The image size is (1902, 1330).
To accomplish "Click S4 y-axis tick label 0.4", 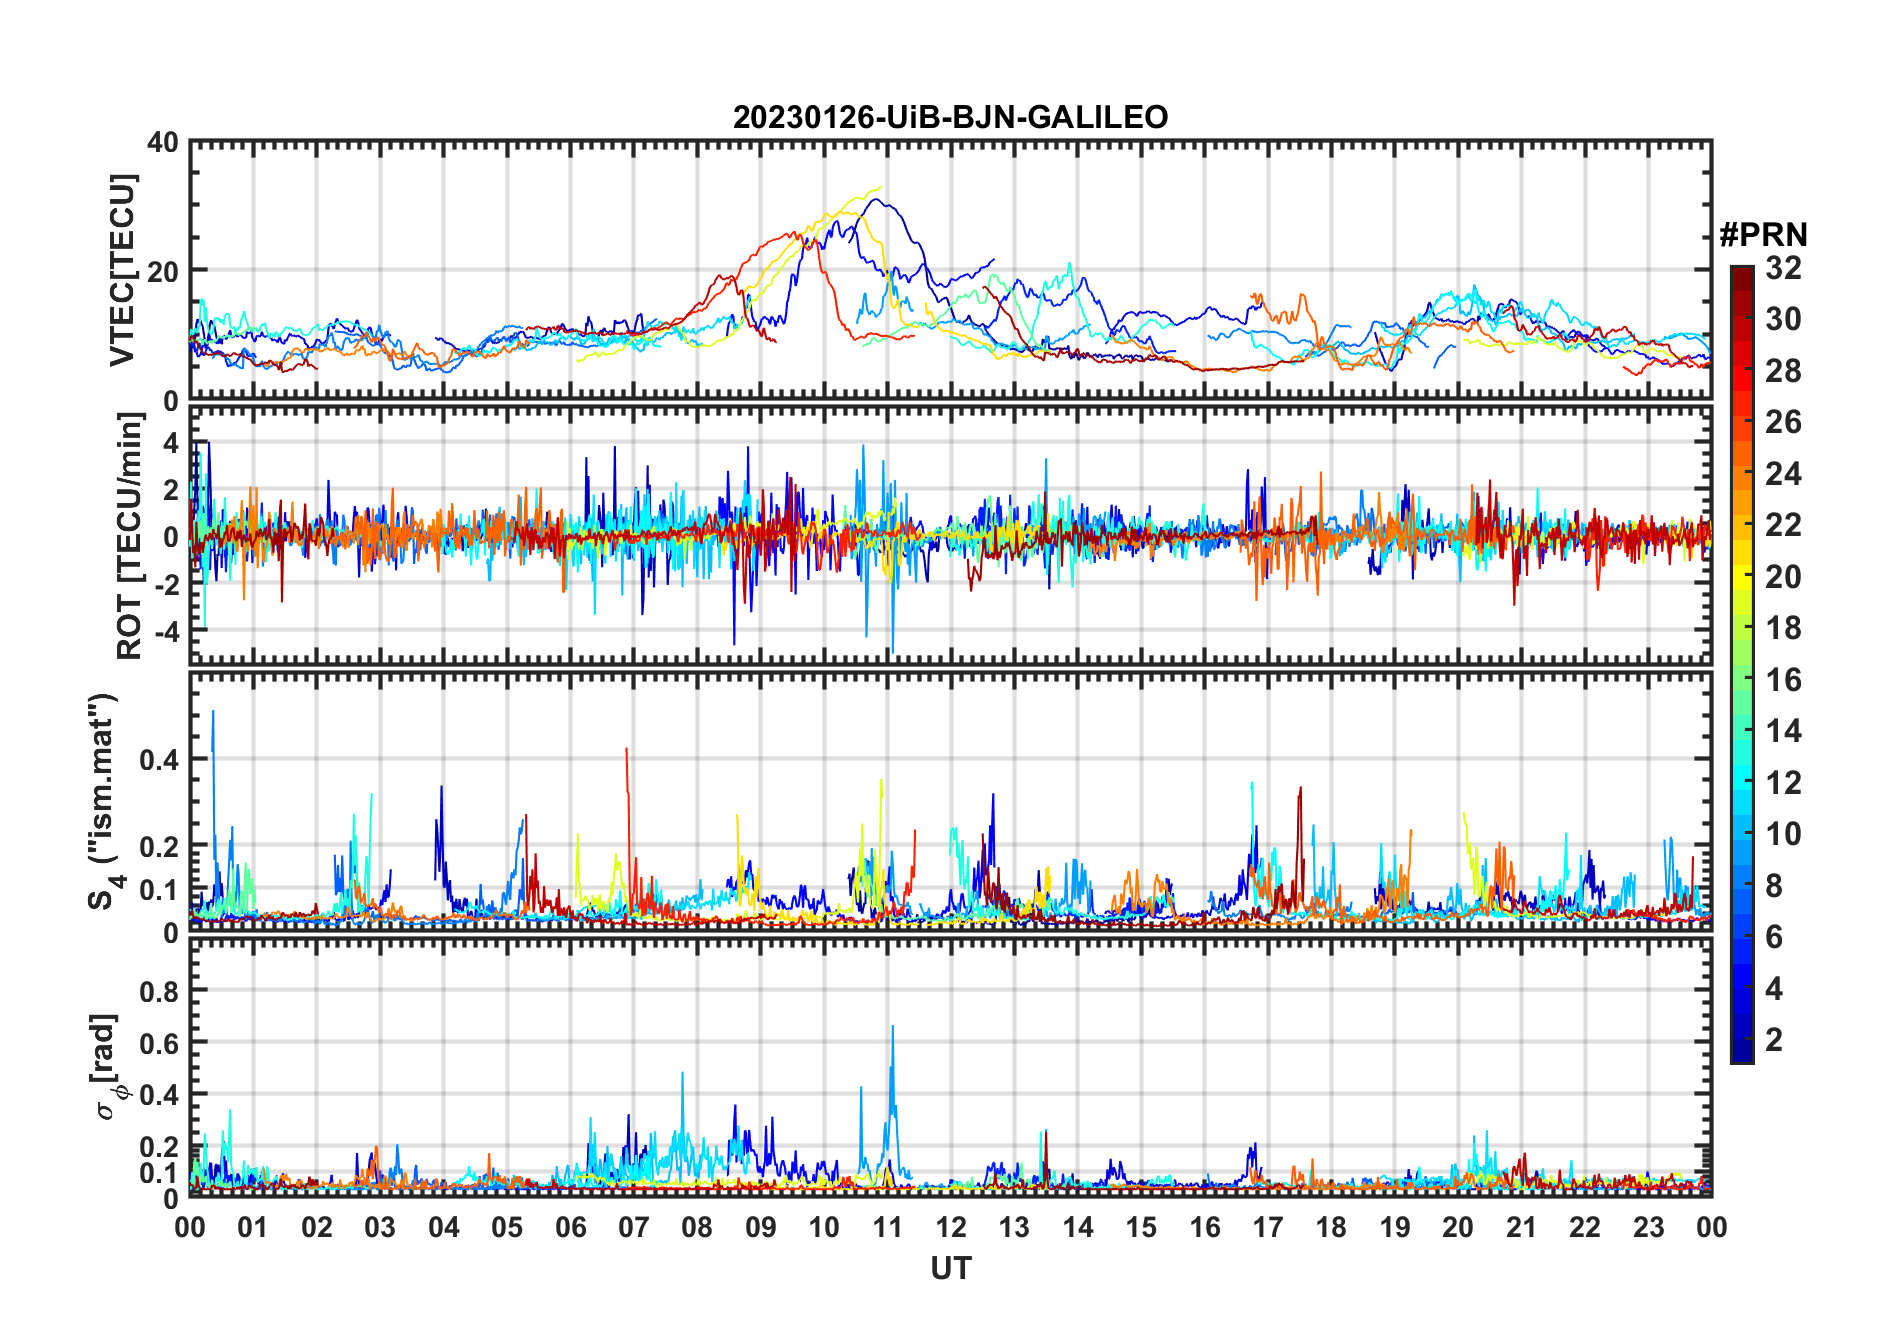I will coord(160,760).
